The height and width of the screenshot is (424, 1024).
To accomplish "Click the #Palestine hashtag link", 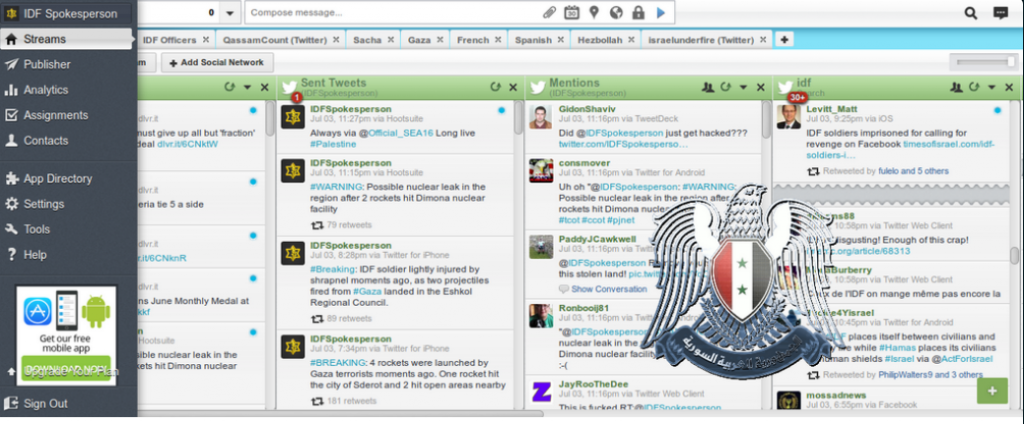I will [333, 144].
